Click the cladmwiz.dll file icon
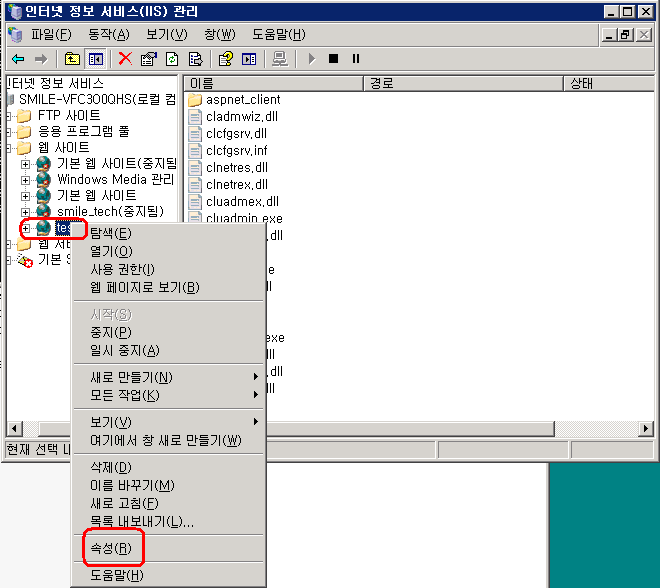Screen dimensions: 660x588 pos(194,117)
